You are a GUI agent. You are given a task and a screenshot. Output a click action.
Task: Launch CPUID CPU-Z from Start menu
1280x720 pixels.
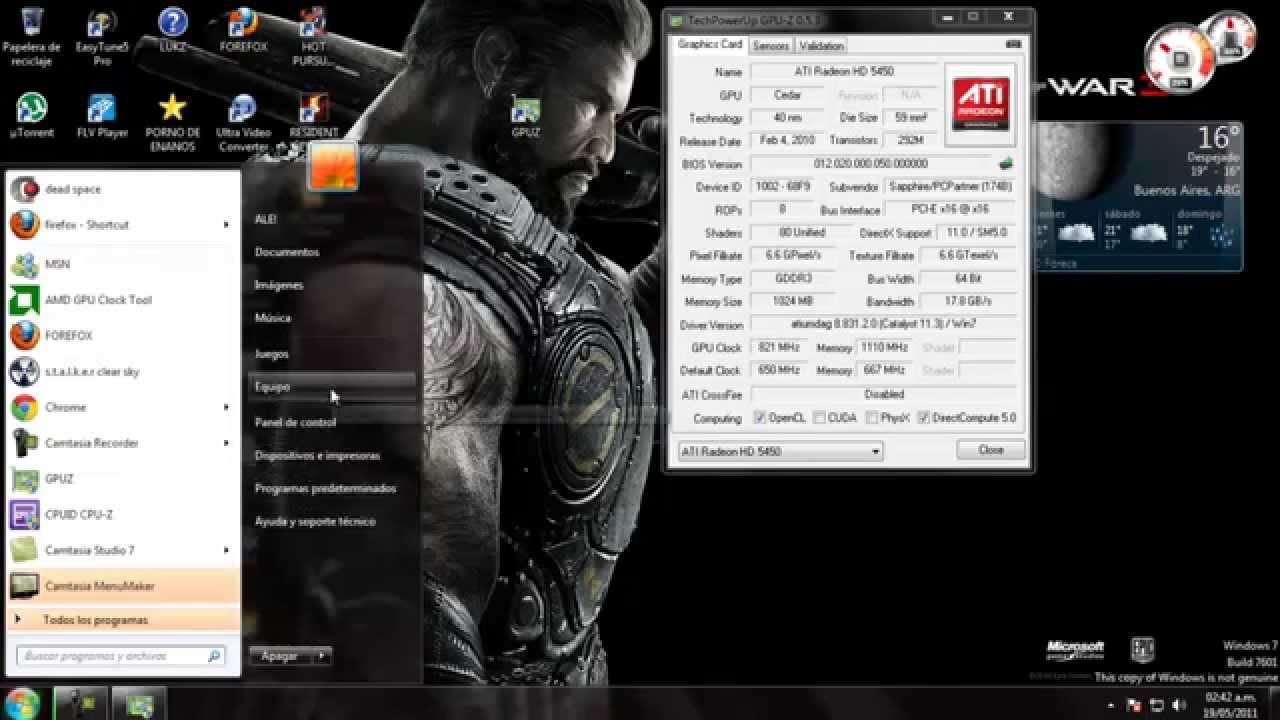123,515
